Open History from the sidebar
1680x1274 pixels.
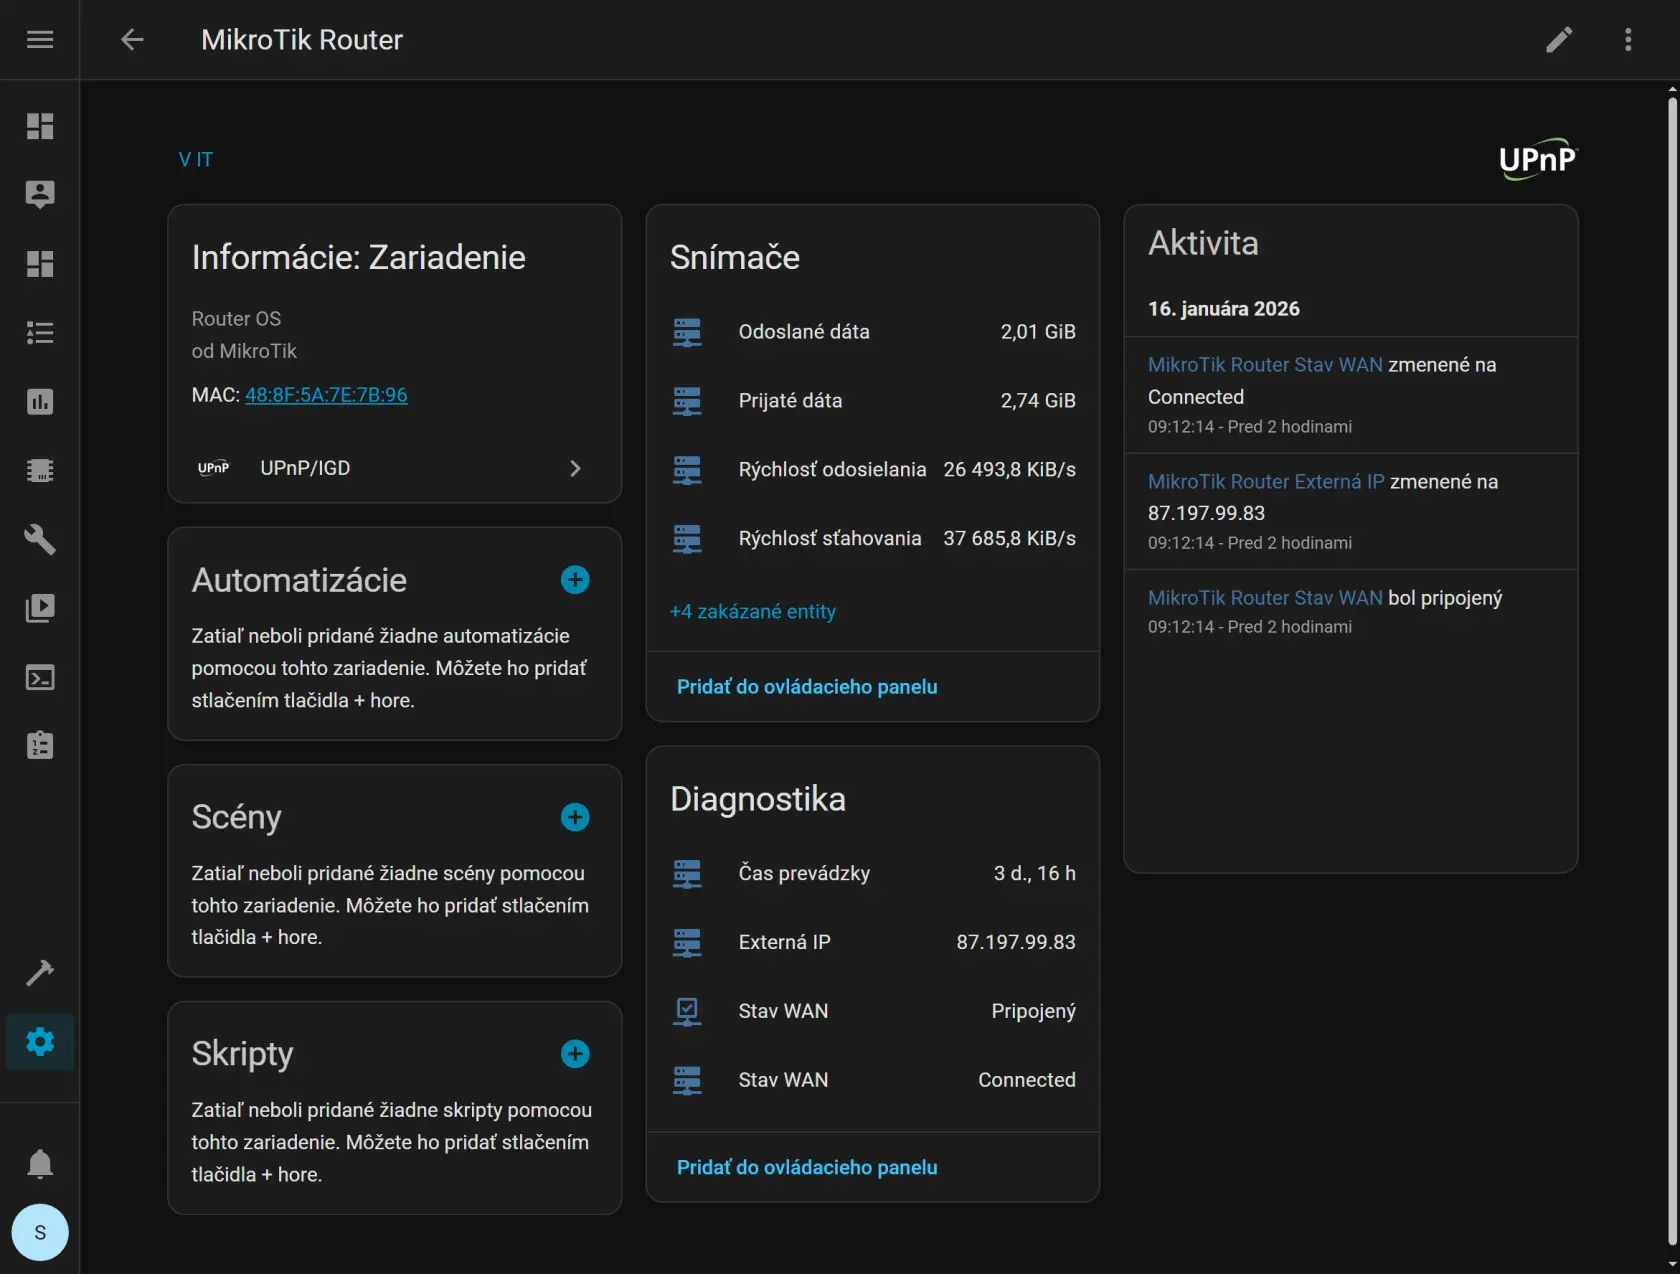[40, 402]
